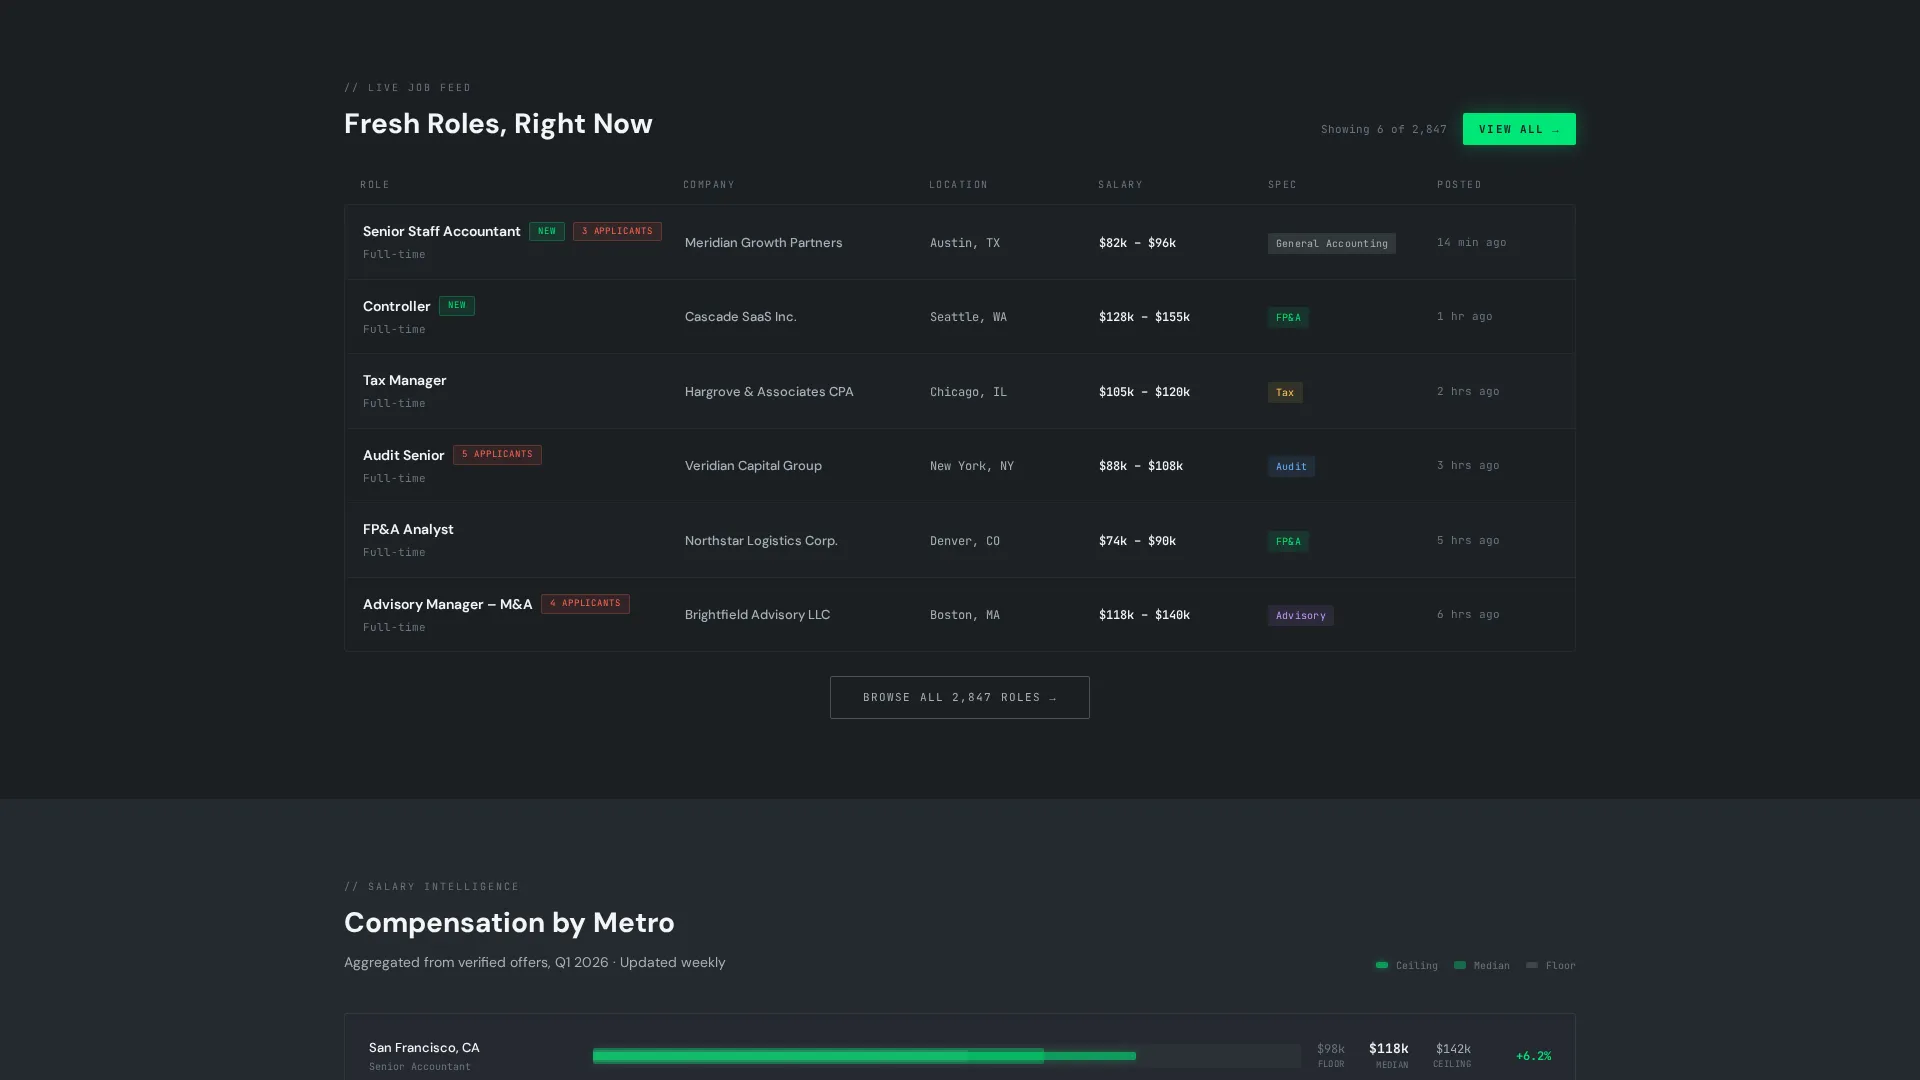Click the Boston, MA location
The height and width of the screenshot is (1080, 1920).
pos(964,614)
